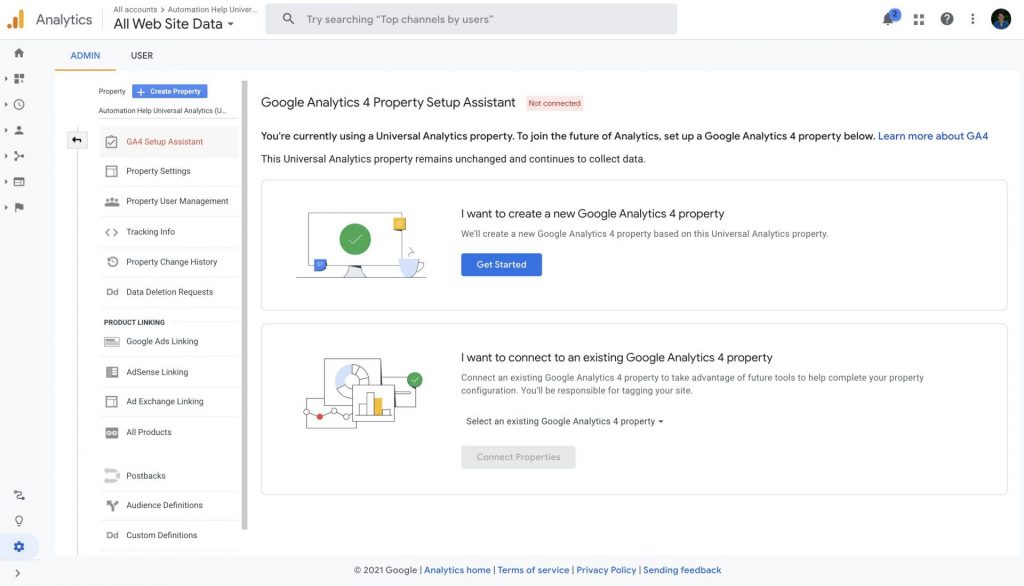Open Acquisition arrows icon in sidebar
The height and width of the screenshot is (586, 1024).
19,156
